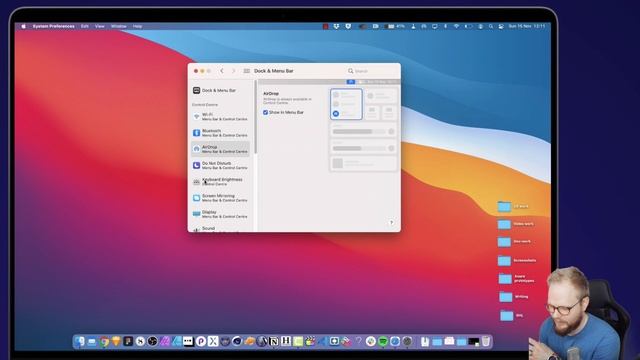Open Control Centre from the menu bar

(x=501, y=26)
